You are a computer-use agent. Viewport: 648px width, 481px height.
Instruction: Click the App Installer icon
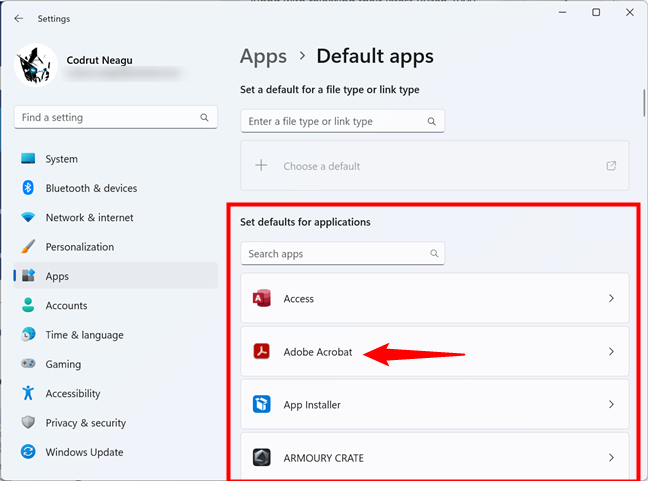[262, 404]
